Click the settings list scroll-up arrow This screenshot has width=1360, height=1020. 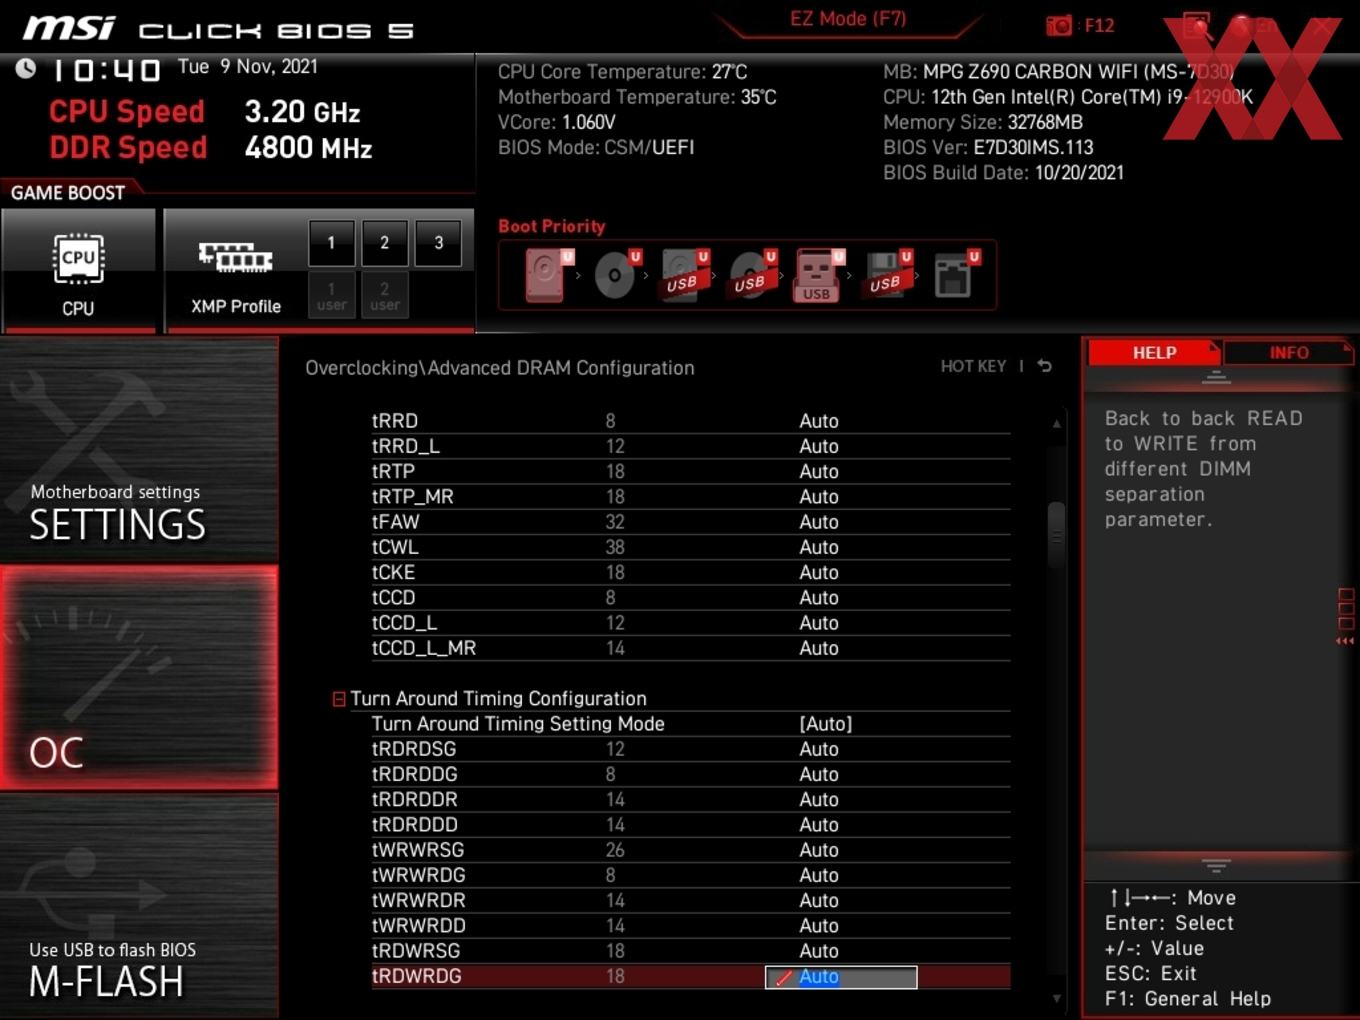click(1056, 424)
